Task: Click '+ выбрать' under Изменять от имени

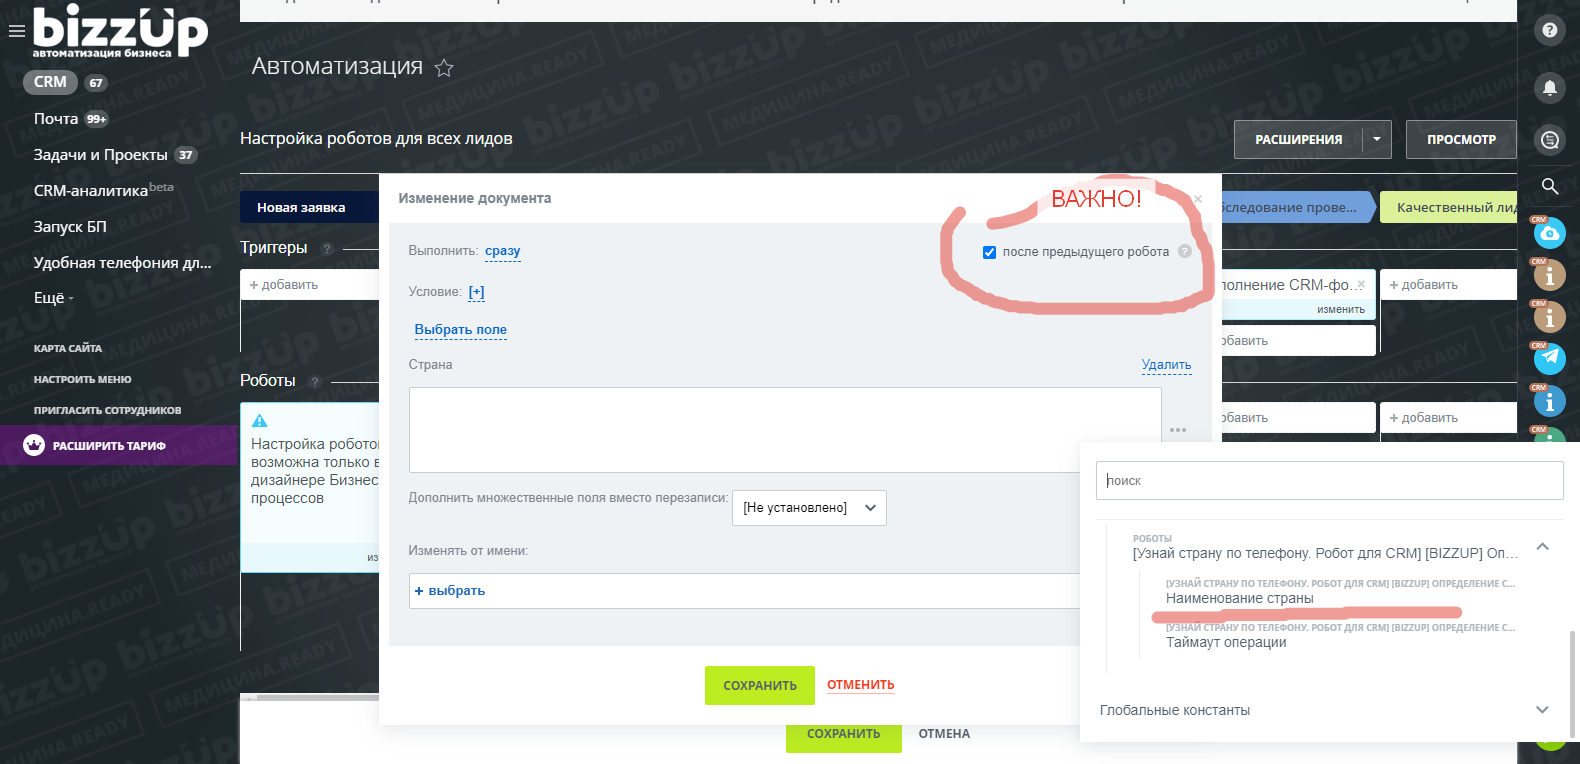Action: pyautogui.click(x=450, y=591)
